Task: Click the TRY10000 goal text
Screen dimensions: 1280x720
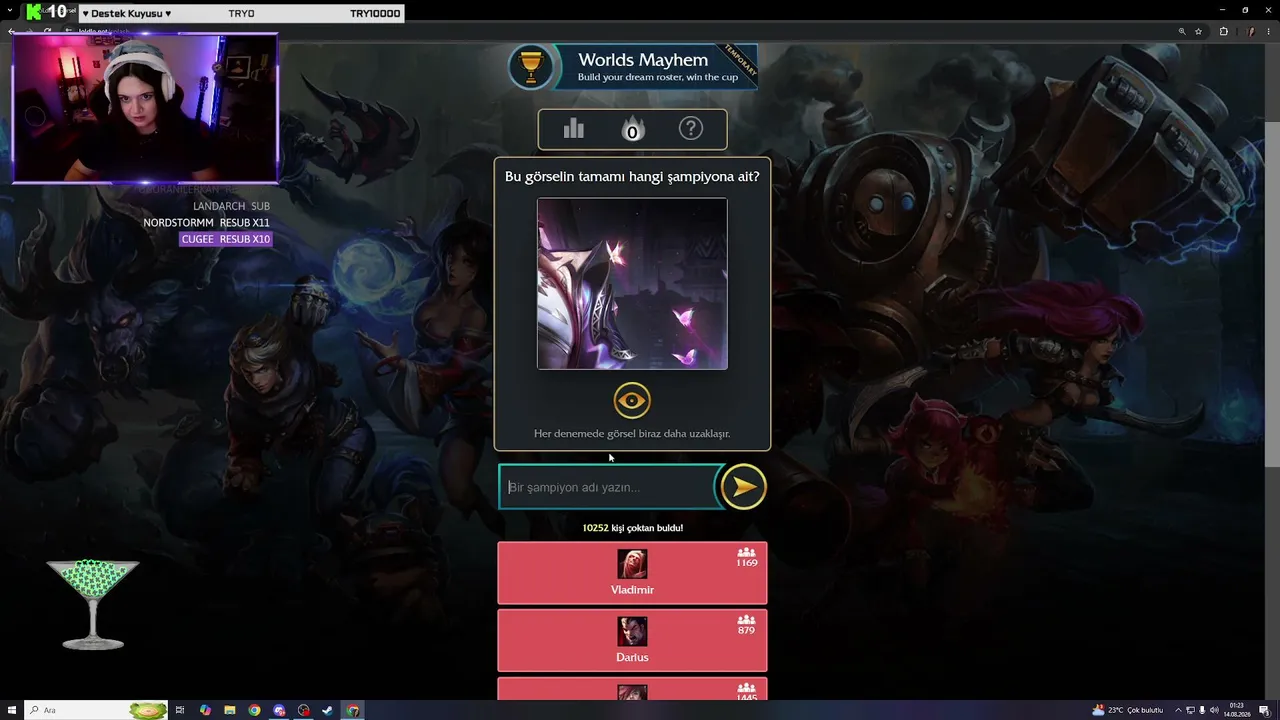Action: coord(375,14)
